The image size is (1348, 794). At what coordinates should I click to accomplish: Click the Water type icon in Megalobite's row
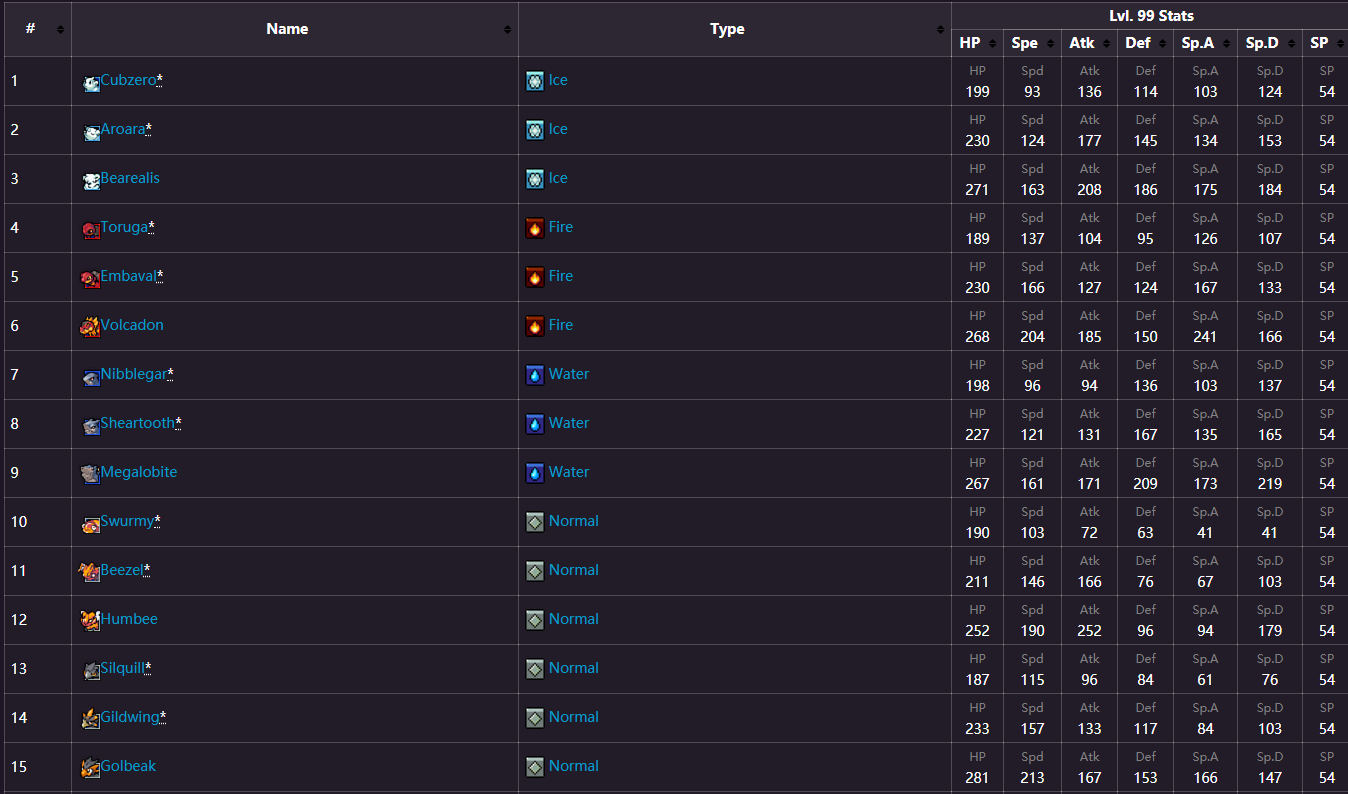coord(535,473)
